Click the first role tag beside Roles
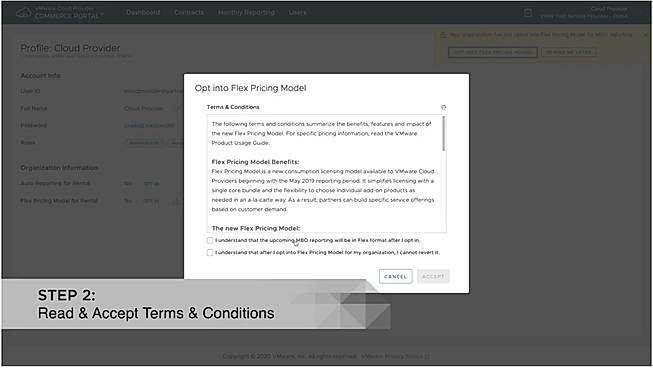 coord(145,143)
